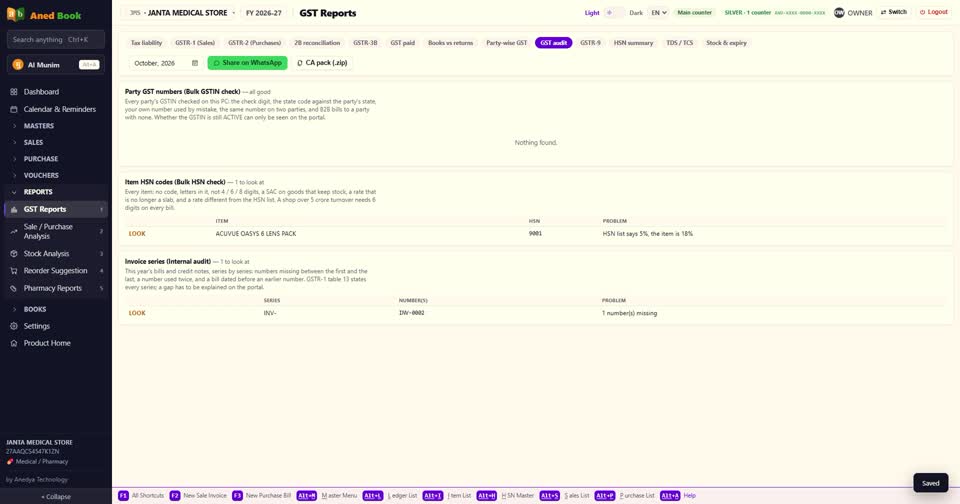
Task: Switch to the Books vs returns tab
Action: [x=450, y=43]
